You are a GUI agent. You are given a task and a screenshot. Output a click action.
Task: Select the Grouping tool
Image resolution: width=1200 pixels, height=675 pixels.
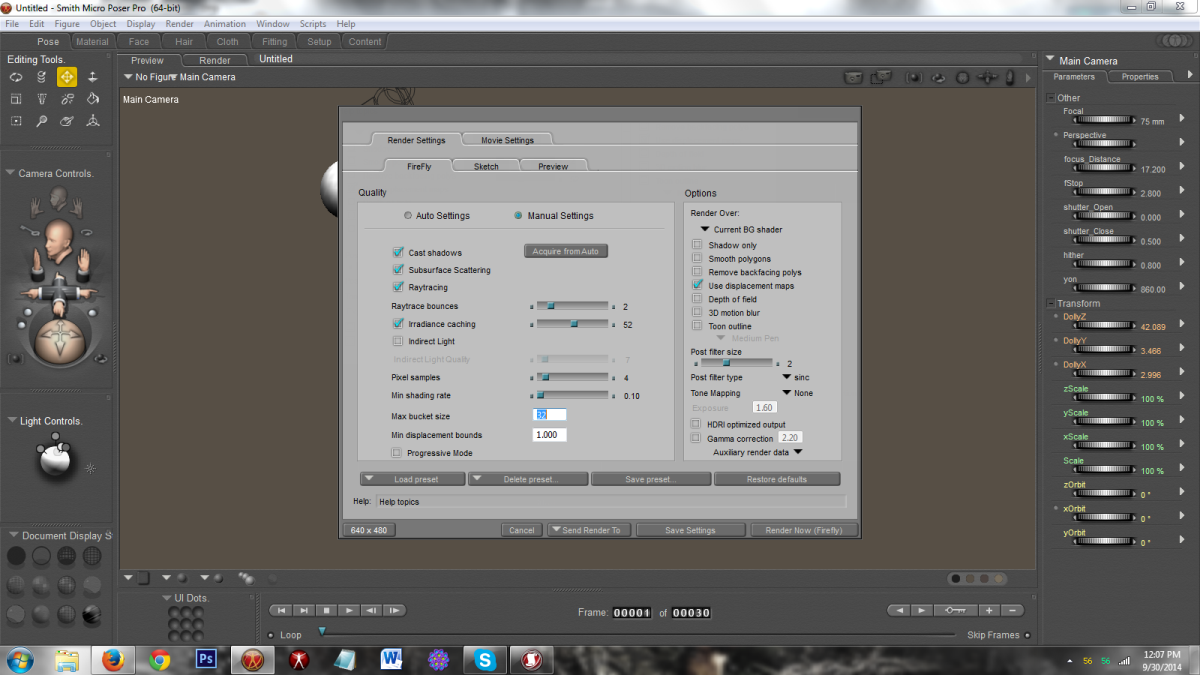pyautogui.click(x=16, y=121)
